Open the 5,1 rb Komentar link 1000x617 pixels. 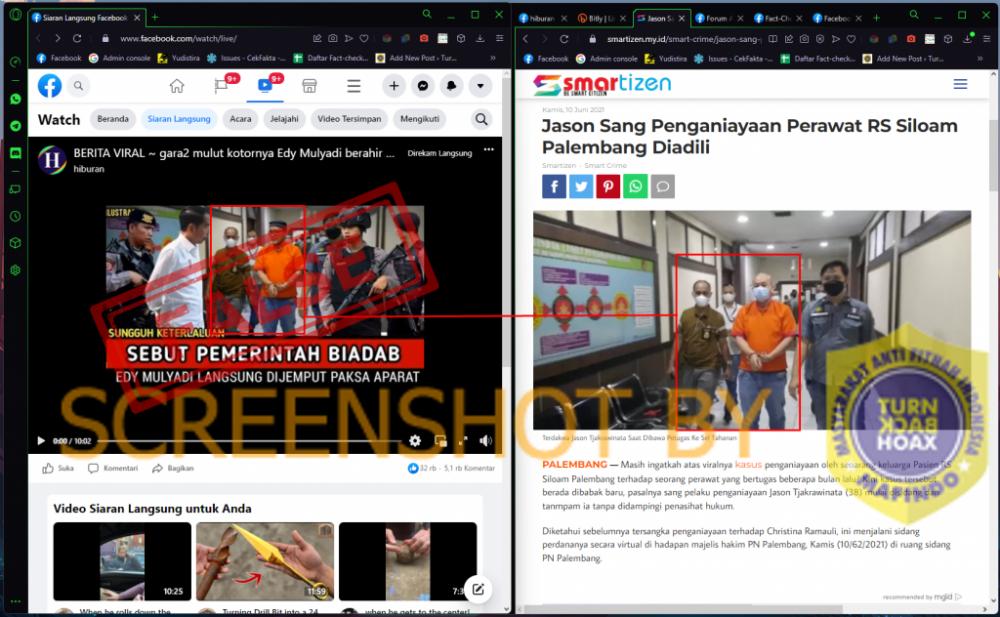[x=469, y=468]
